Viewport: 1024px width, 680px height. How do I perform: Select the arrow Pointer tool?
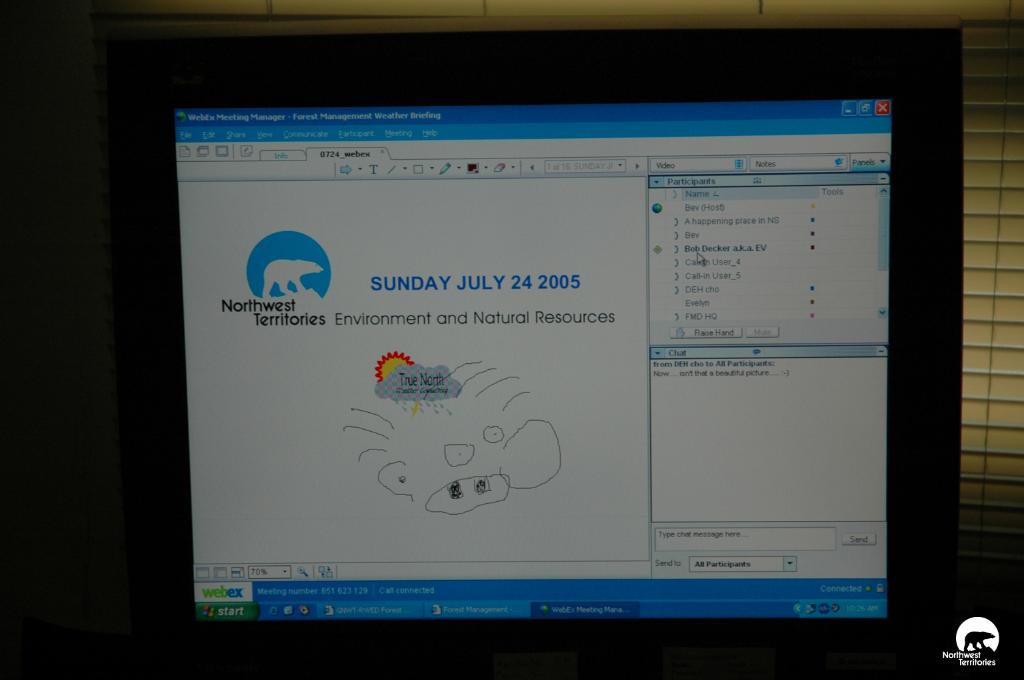pos(345,169)
